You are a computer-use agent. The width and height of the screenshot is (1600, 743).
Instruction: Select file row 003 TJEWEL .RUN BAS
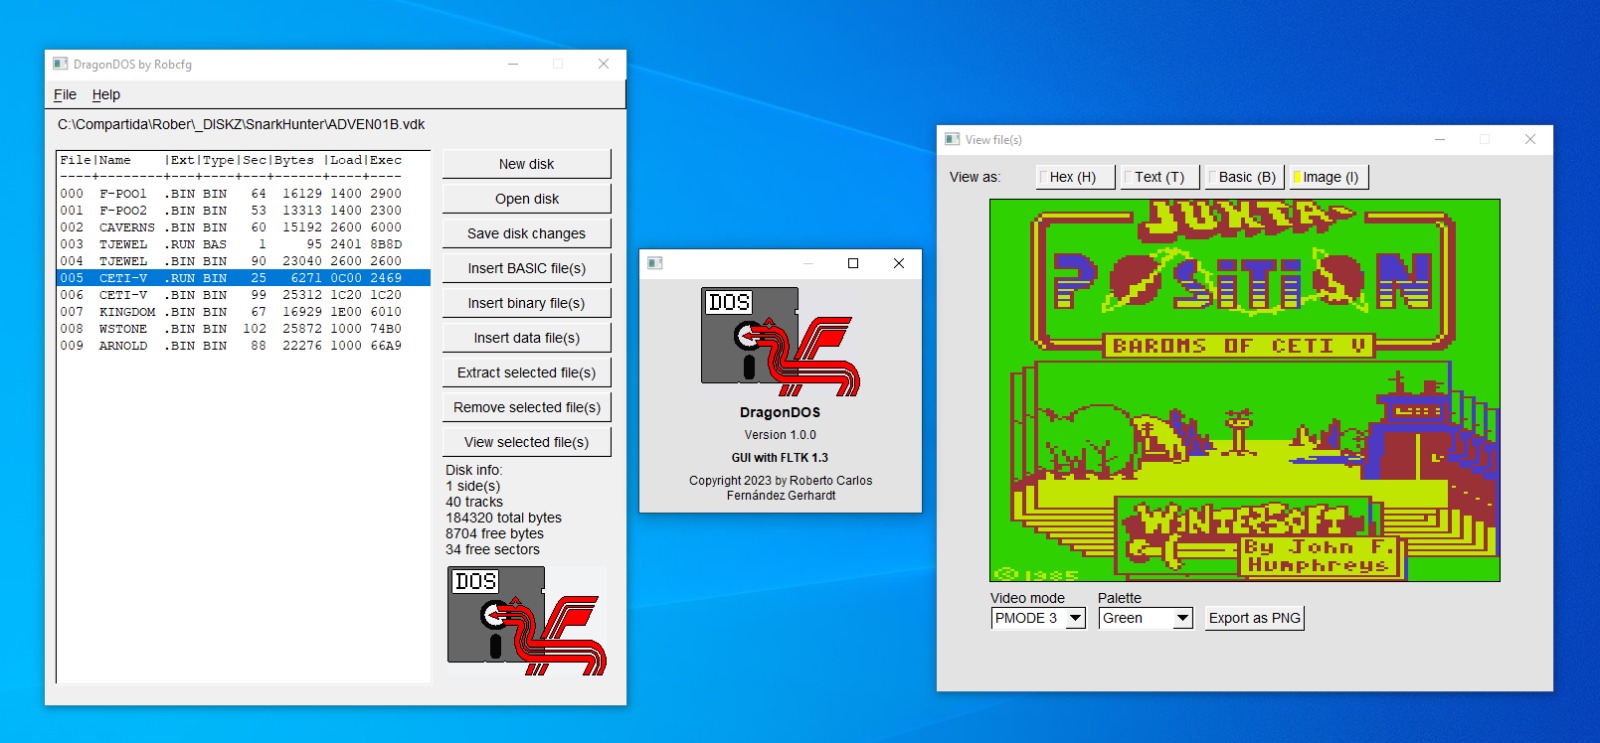(243, 244)
